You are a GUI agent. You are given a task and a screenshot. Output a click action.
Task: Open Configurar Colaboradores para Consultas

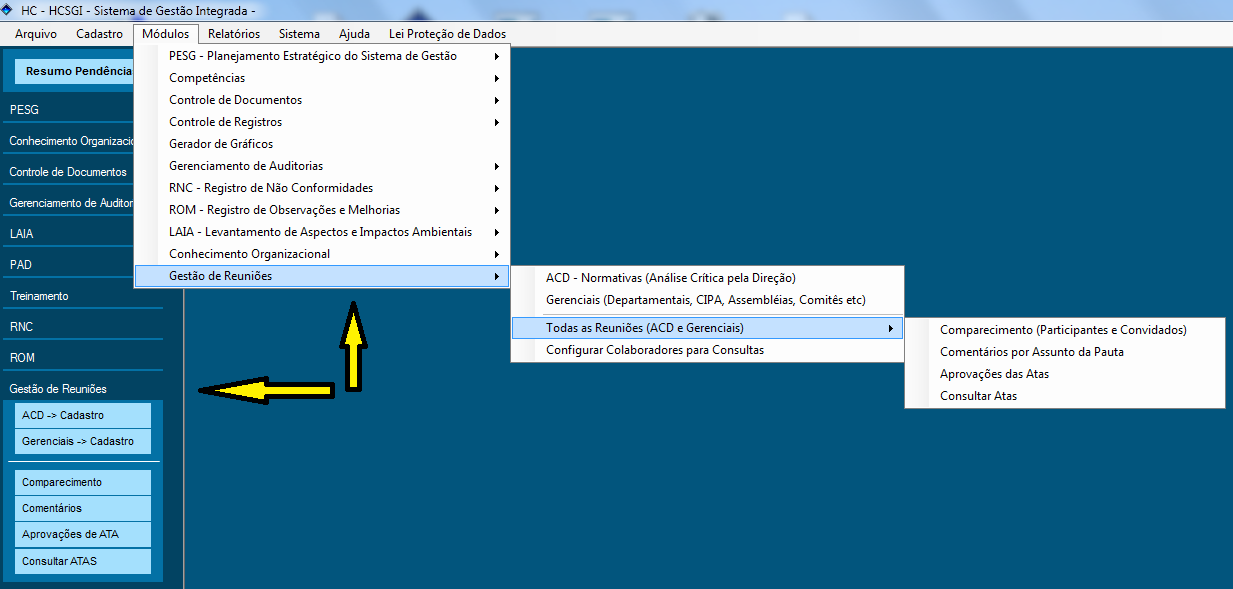[x=707, y=350]
